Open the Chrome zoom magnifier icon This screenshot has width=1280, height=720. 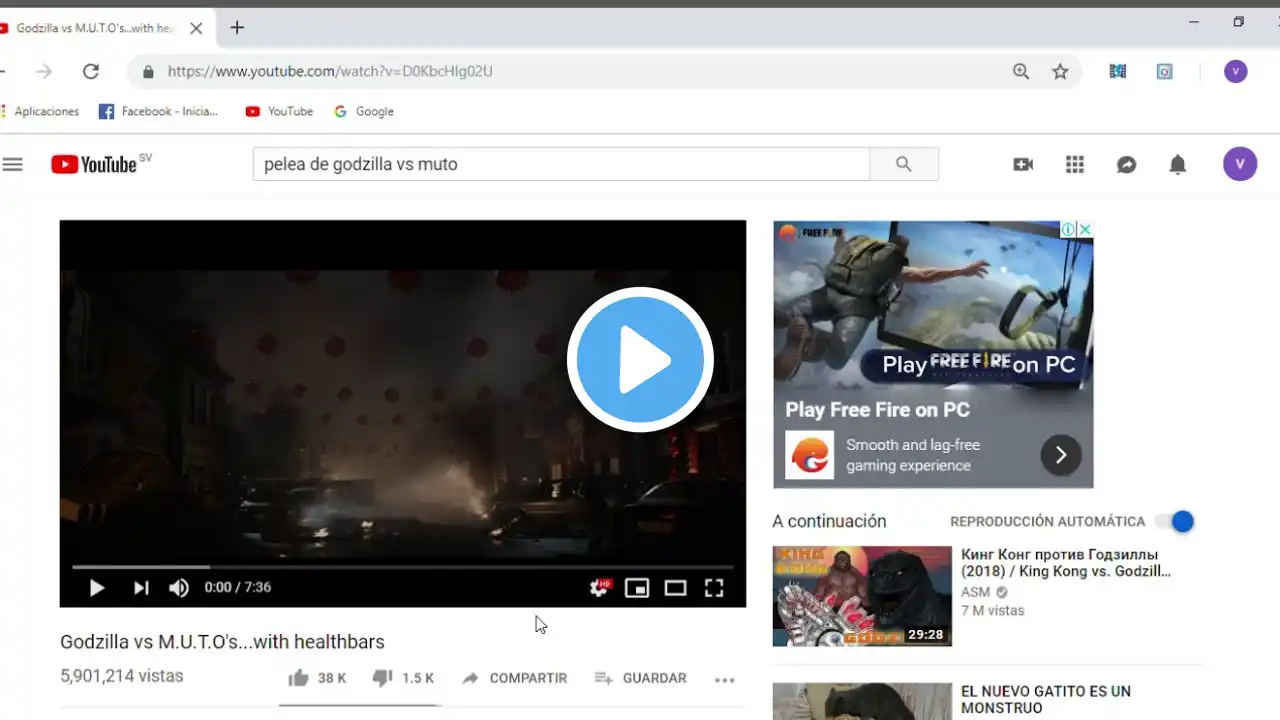[1021, 71]
